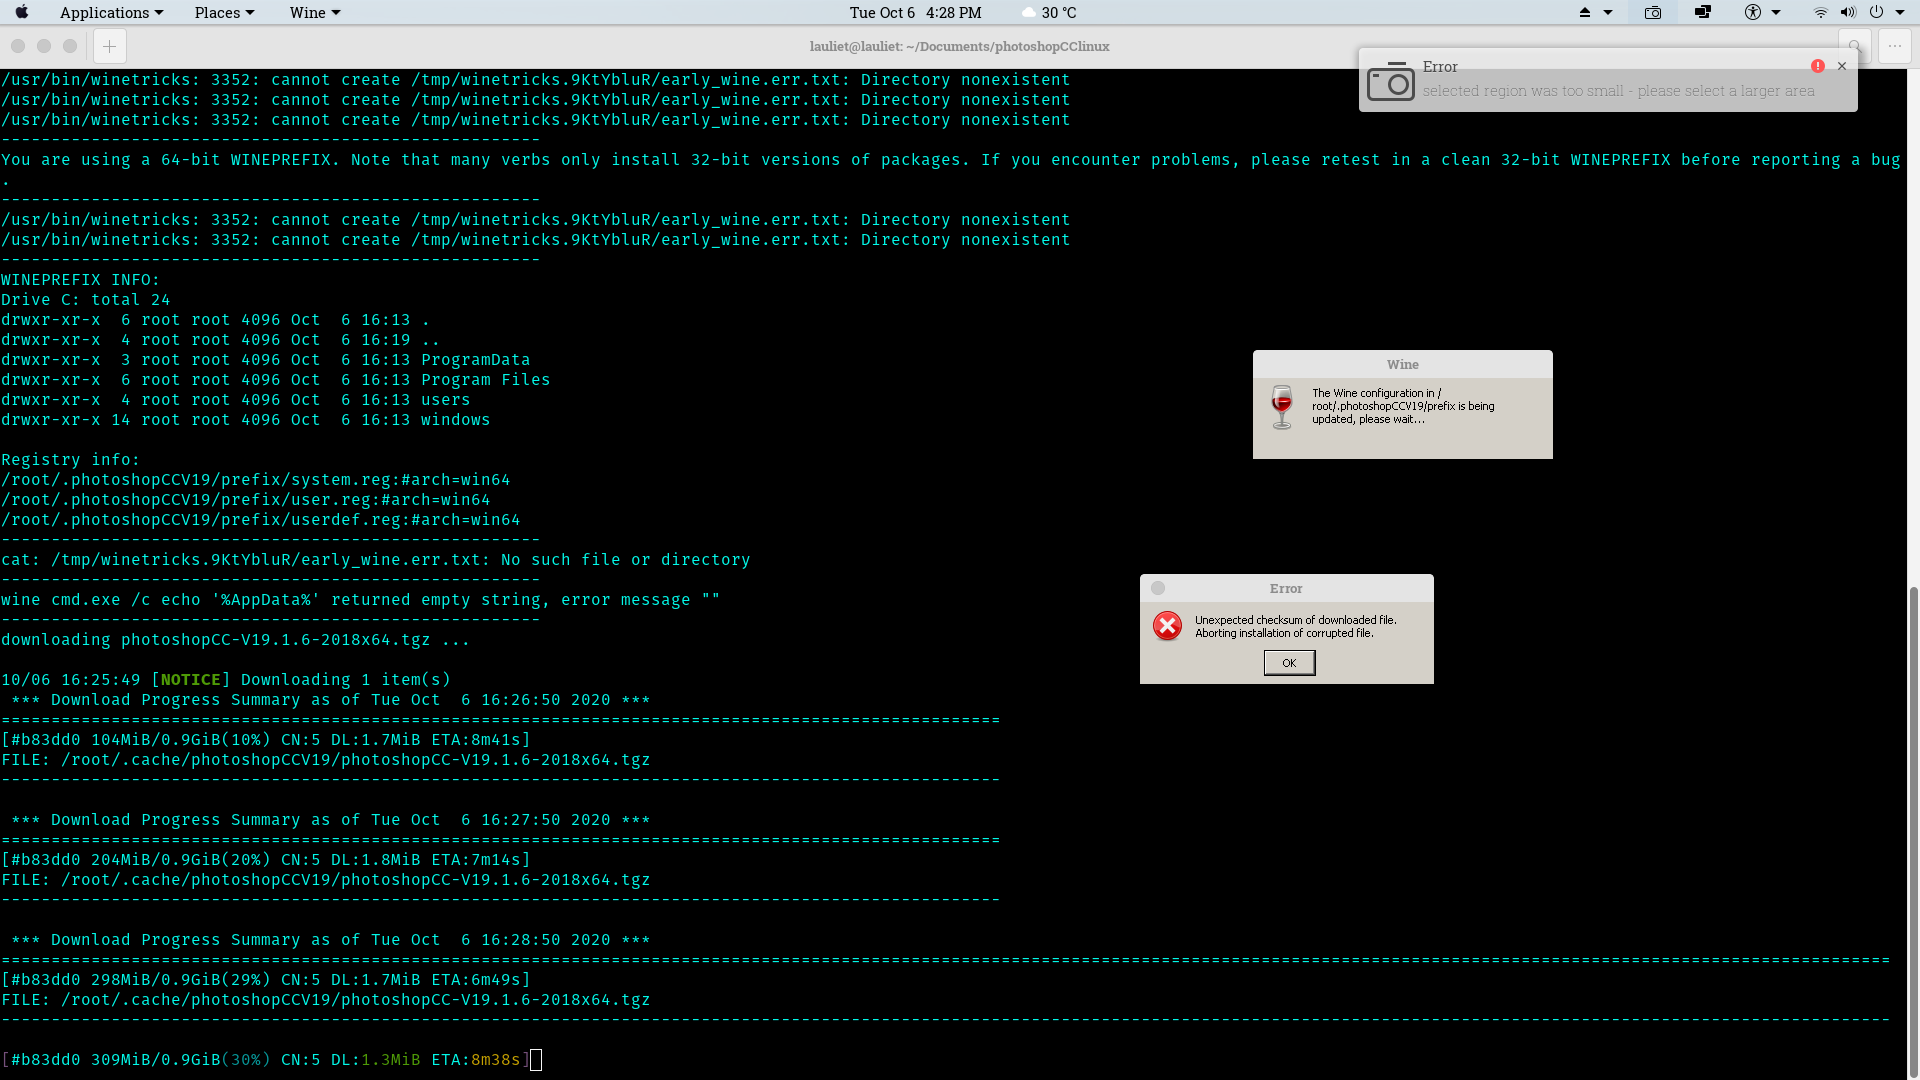This screenshot has height=1080, width=1920.
Task: Click the 'Unexpected checksum of downloaded file' message
Action: pyautogui.click(x=1295, y=626)
